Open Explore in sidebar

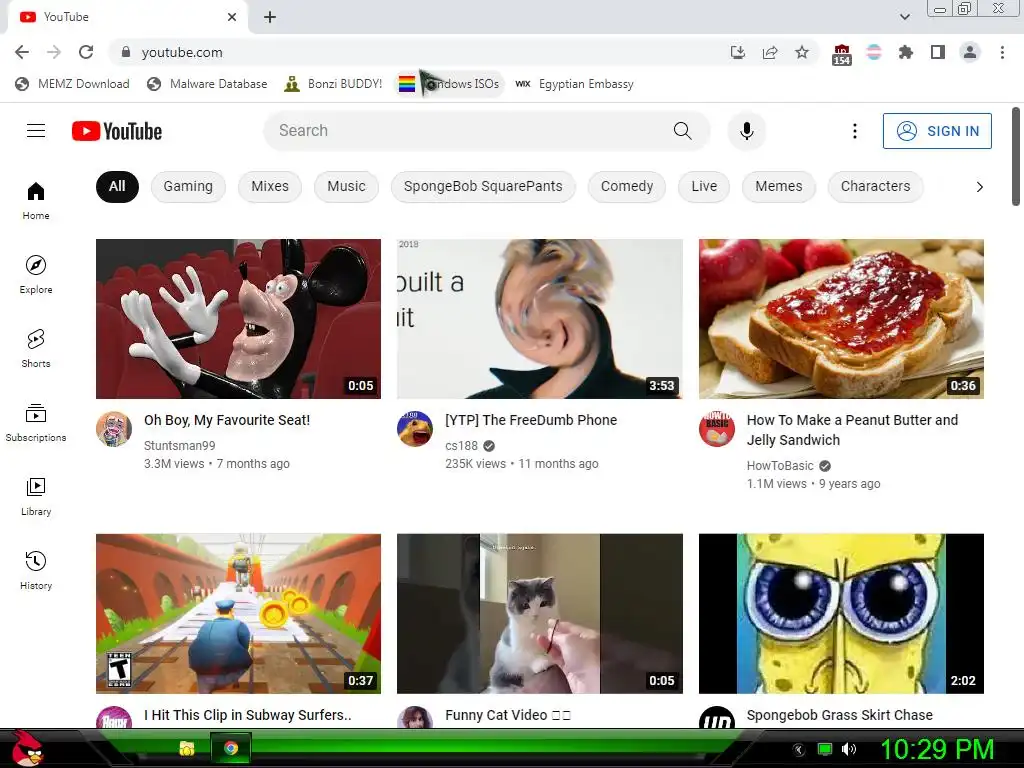click(x=36, y=274)
